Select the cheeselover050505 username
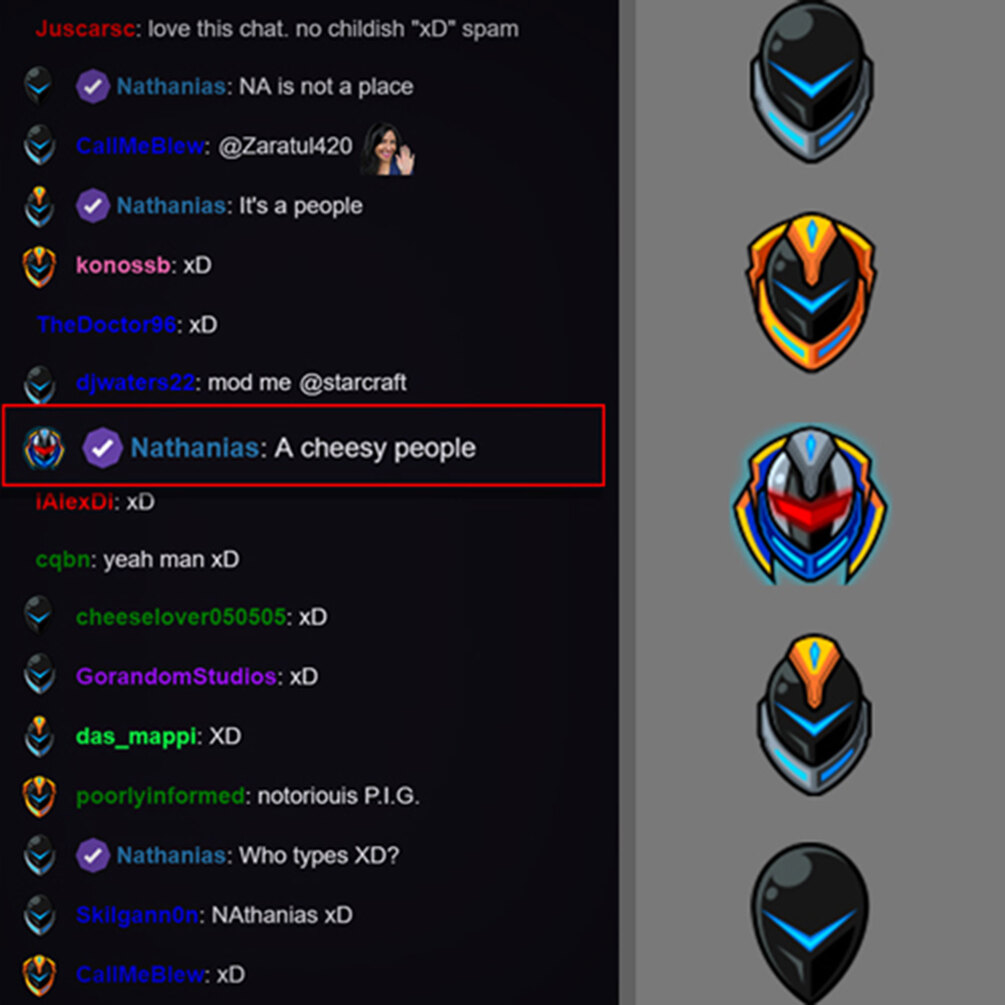The height and width of the screenshot is (1005, 1005). [x=181, y=617]
